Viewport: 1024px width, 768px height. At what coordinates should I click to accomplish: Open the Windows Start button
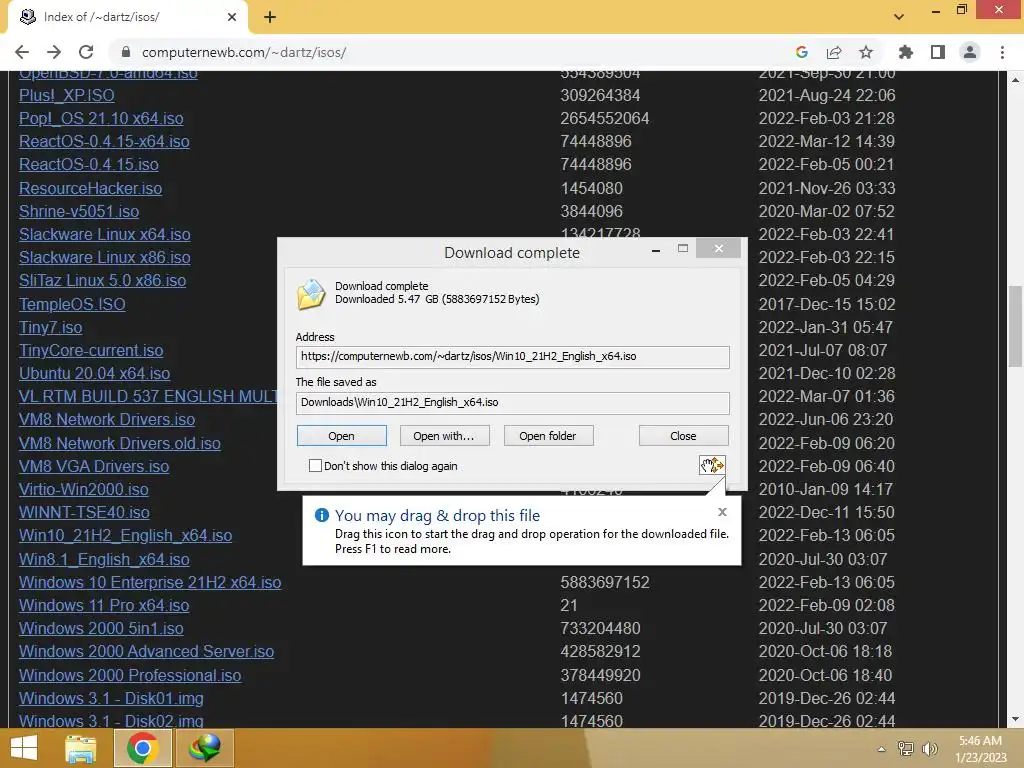tap(24, 748)
